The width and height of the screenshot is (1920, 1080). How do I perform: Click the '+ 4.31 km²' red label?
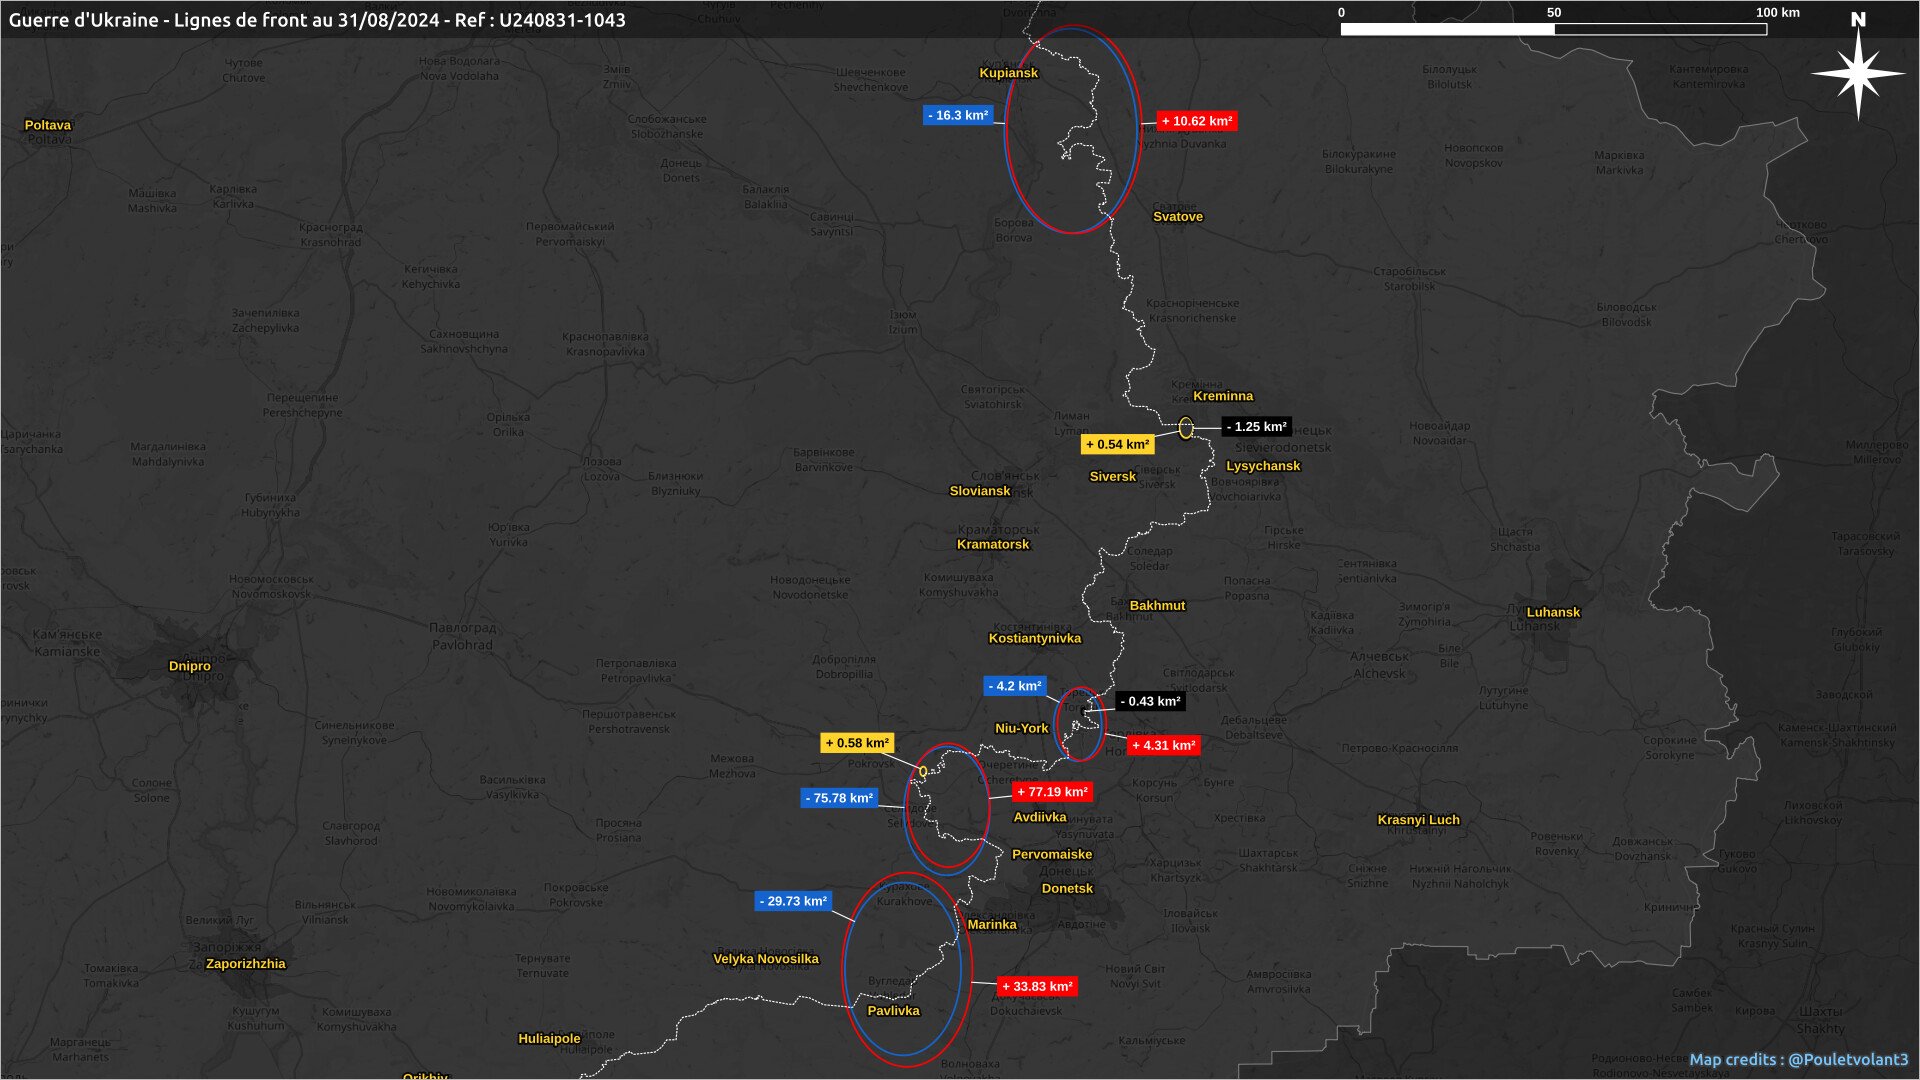(x=1163, y=746)
